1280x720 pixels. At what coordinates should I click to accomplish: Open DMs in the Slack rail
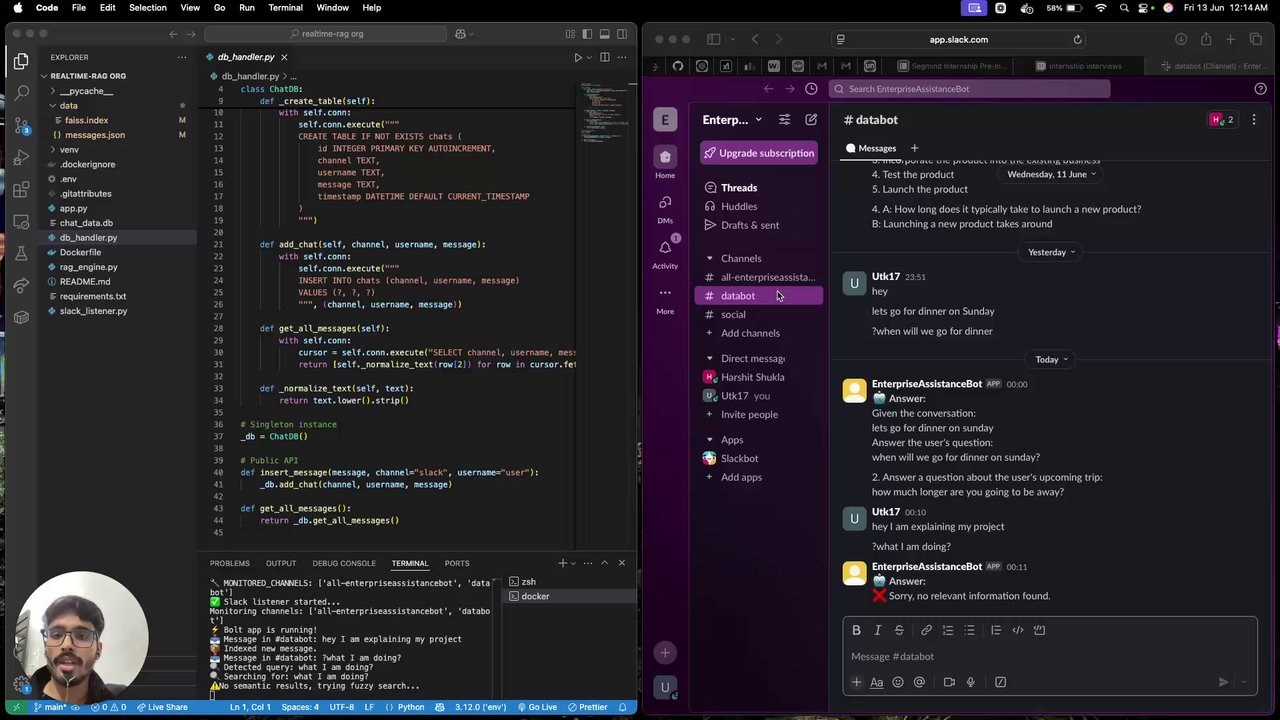(665, 209)
